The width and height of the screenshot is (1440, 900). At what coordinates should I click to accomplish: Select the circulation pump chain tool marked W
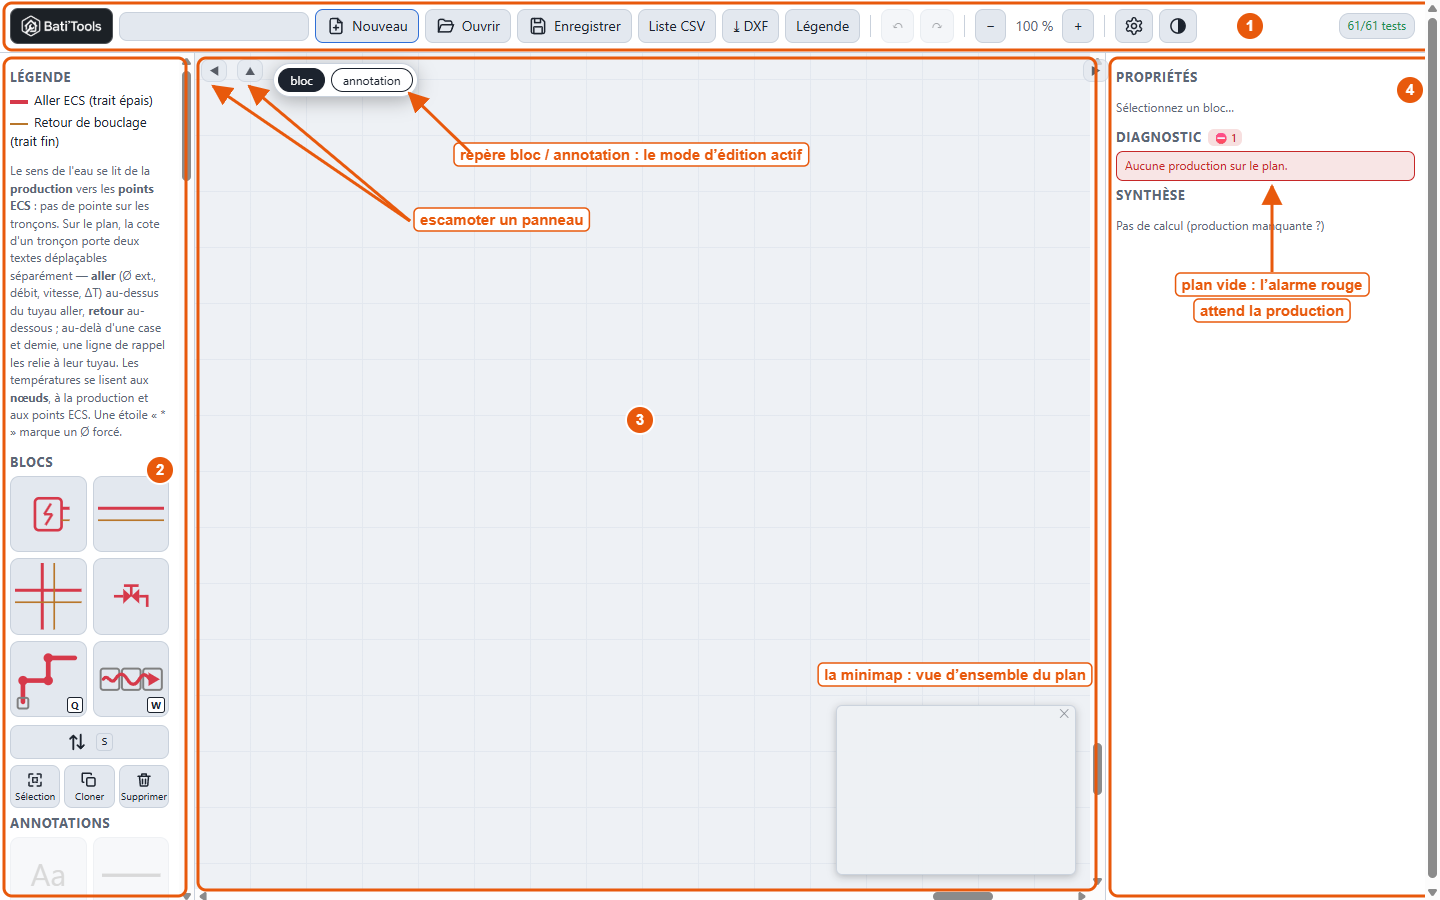(131, 679)
